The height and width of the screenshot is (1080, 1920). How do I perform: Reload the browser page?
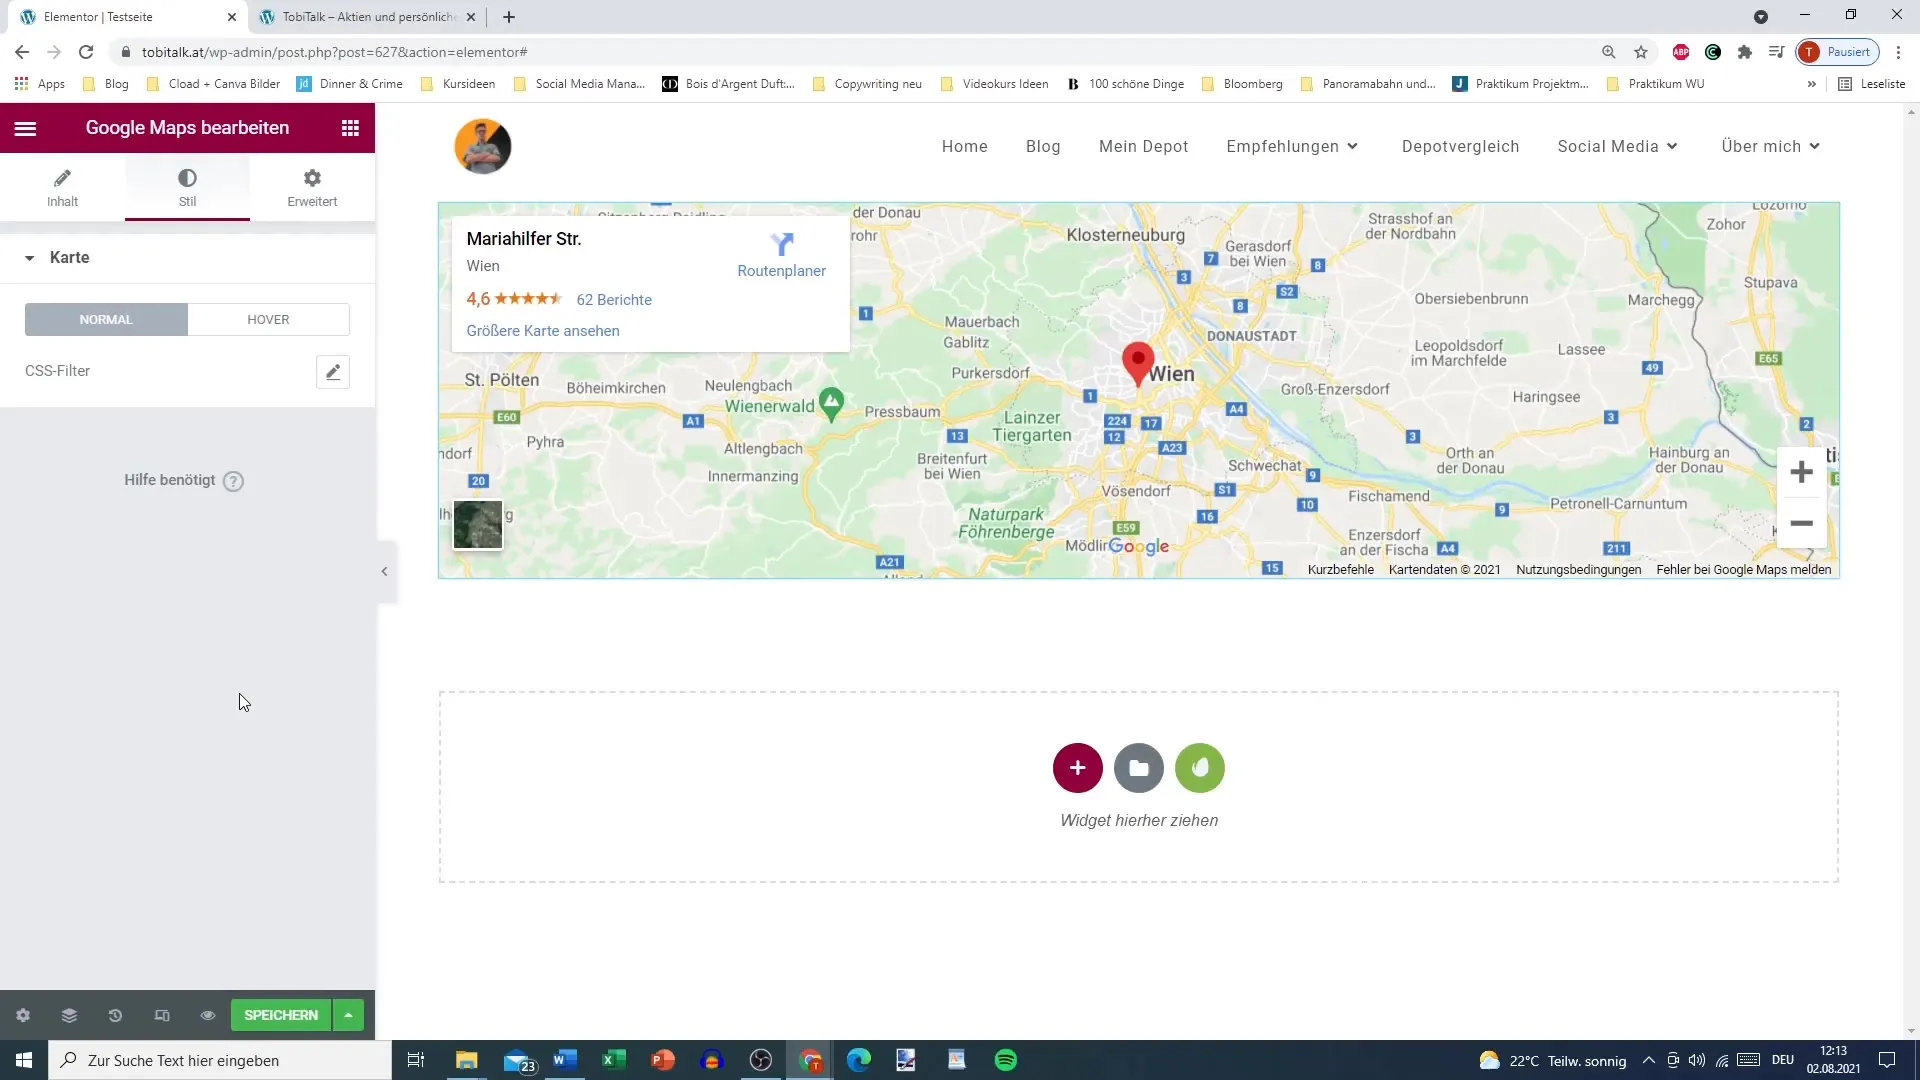pos(86,52)
